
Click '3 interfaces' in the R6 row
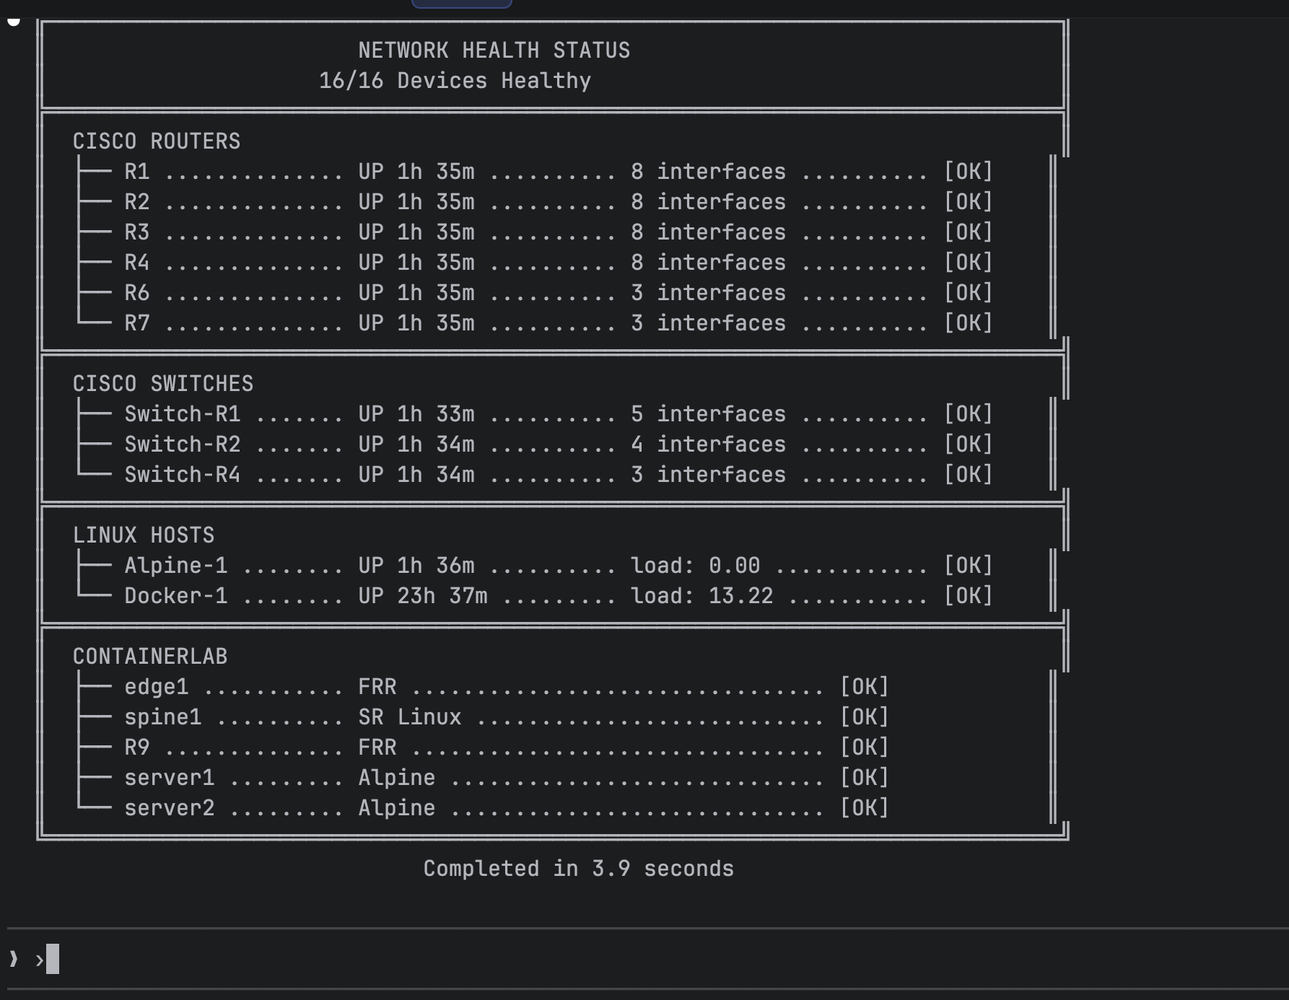(x=708, y=293)
